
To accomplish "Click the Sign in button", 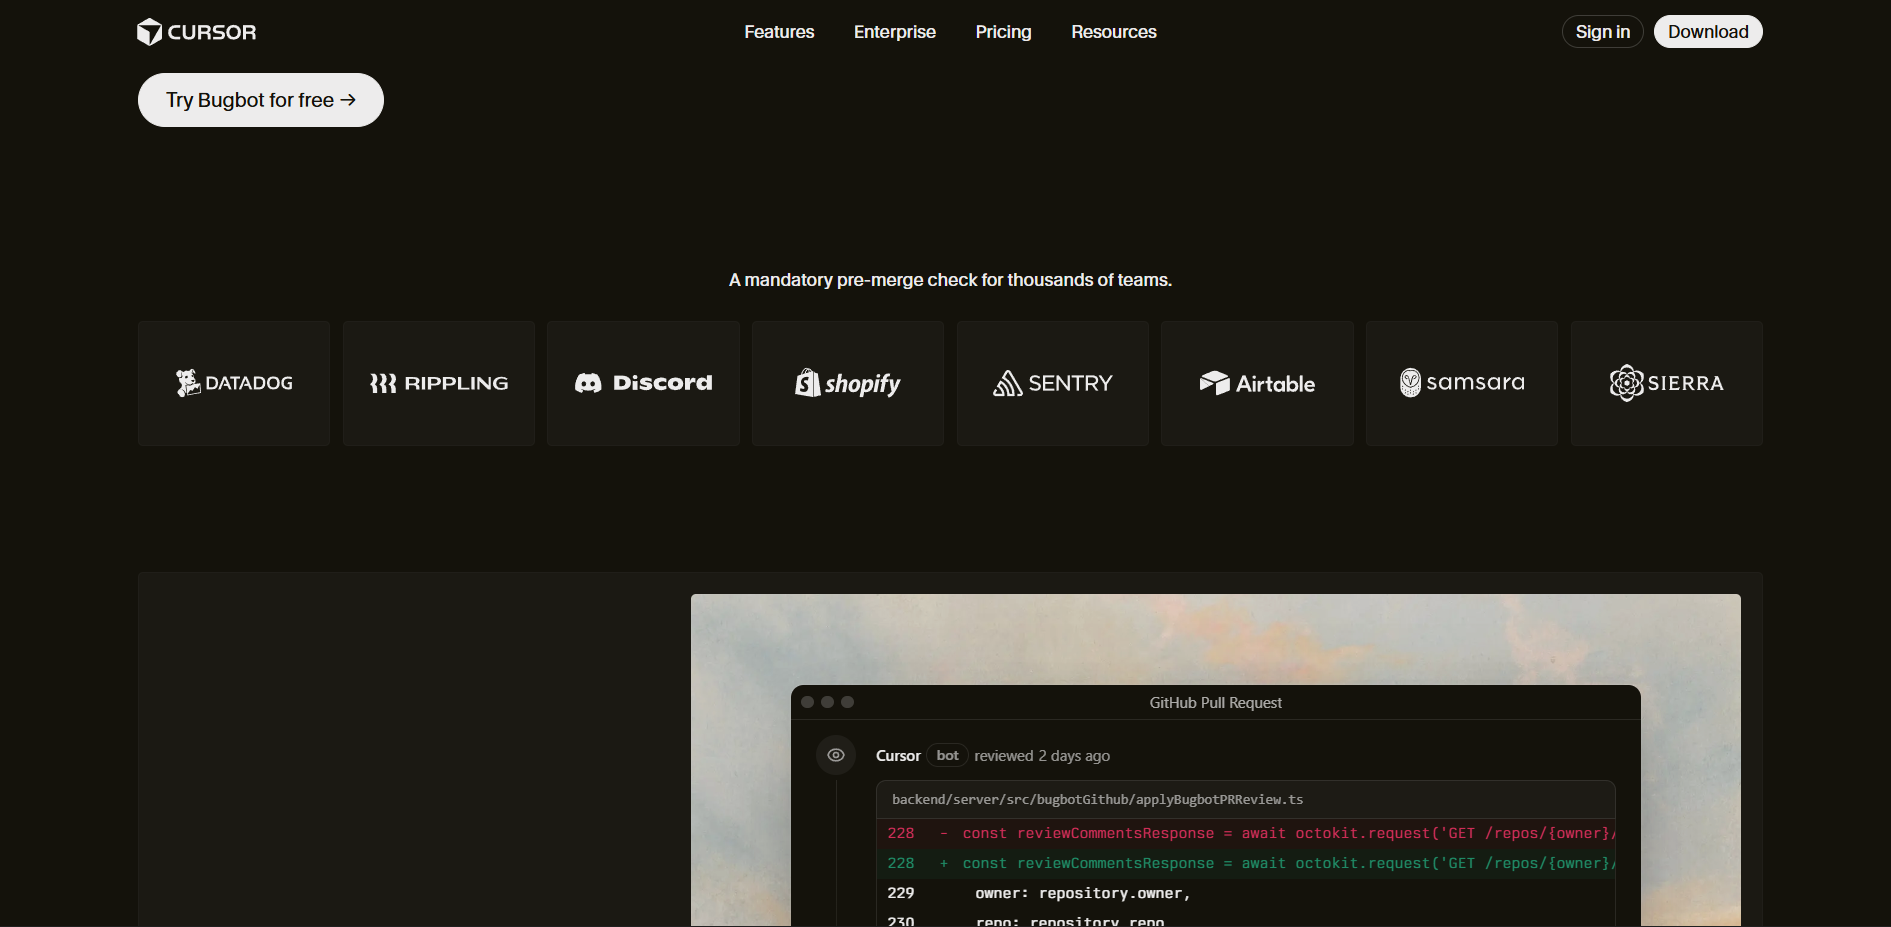I will coord(1602,32).
